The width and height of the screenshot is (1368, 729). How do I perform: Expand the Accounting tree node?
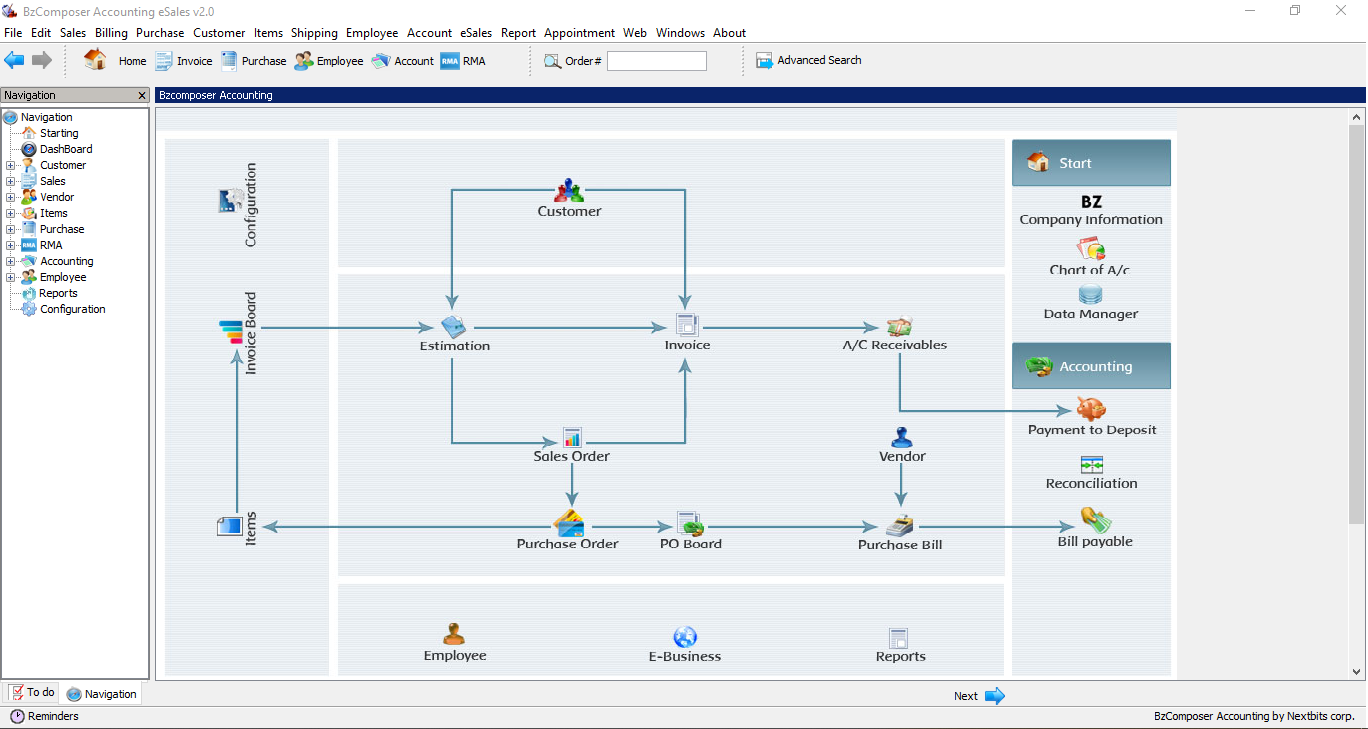click(x=10, y=261)
